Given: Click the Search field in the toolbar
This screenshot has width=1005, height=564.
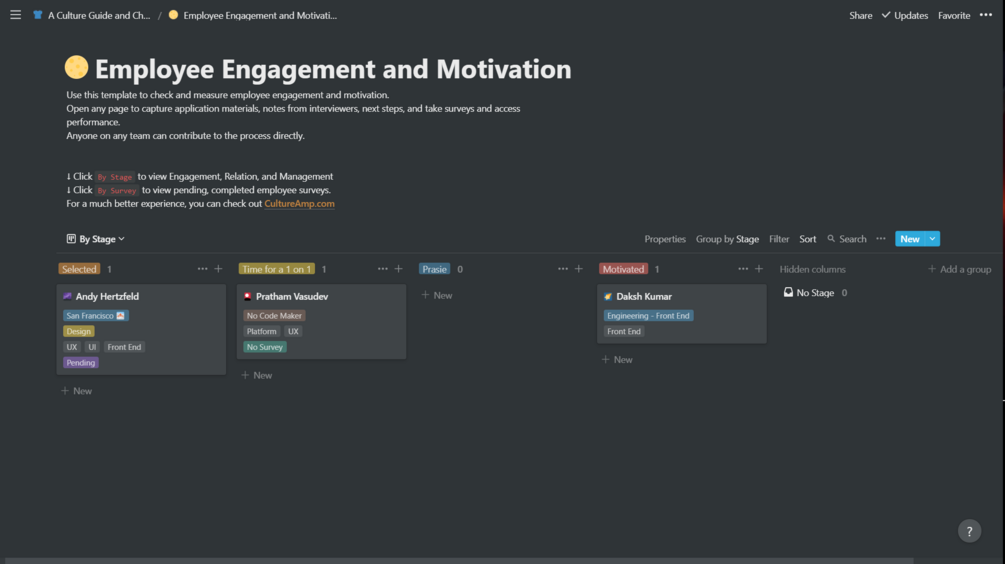Looking at the screenshot, I should pos(847,239).
